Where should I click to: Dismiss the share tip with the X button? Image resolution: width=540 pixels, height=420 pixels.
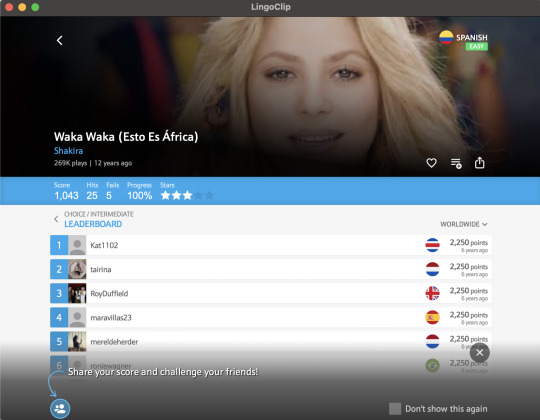point(479,353)
